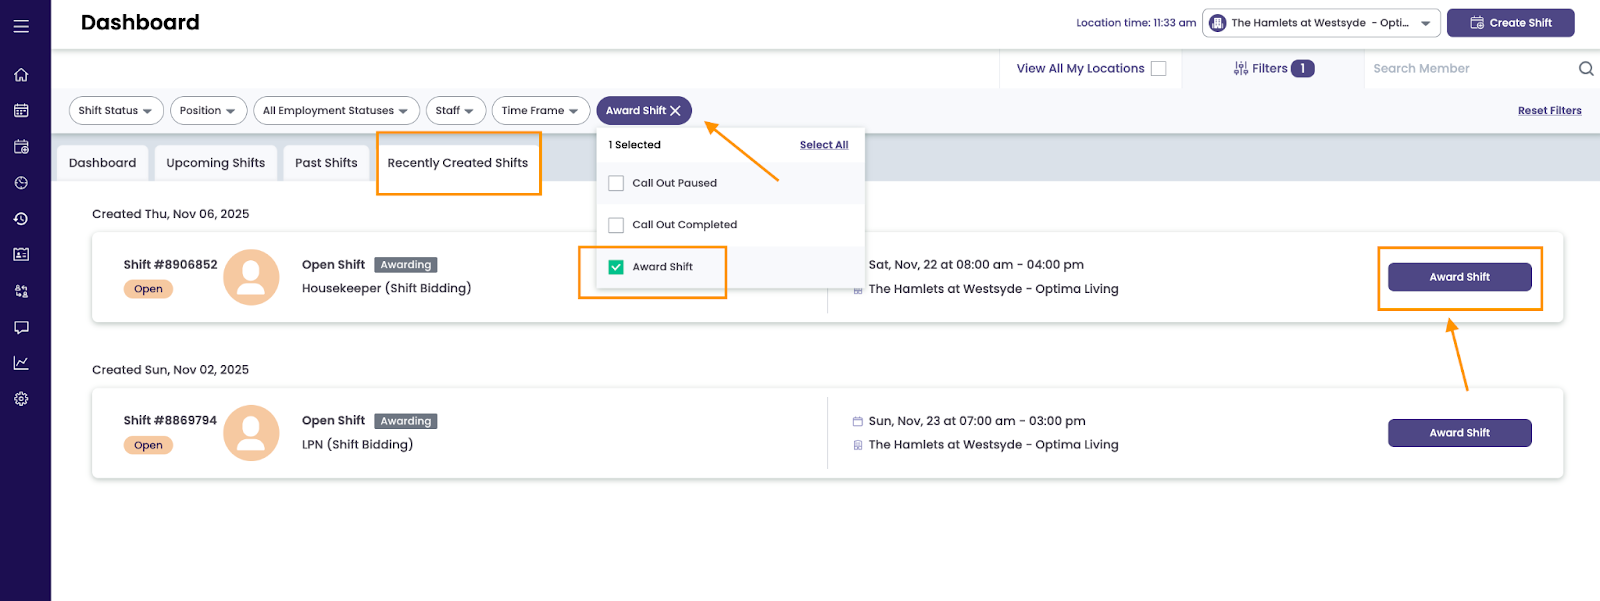The height and width of the screenshot is (601, 1600).
Task: Uncheck the Award Shift checkbox
Action: tap(616, 267)
